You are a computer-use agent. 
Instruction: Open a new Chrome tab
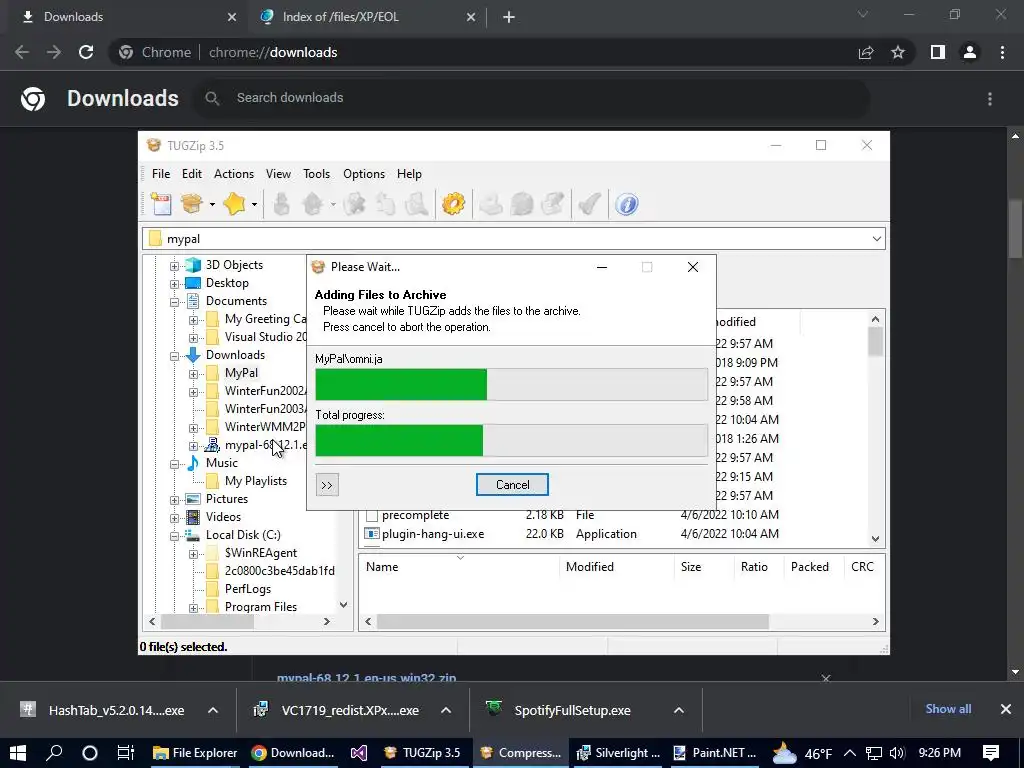tap(509, 17)
